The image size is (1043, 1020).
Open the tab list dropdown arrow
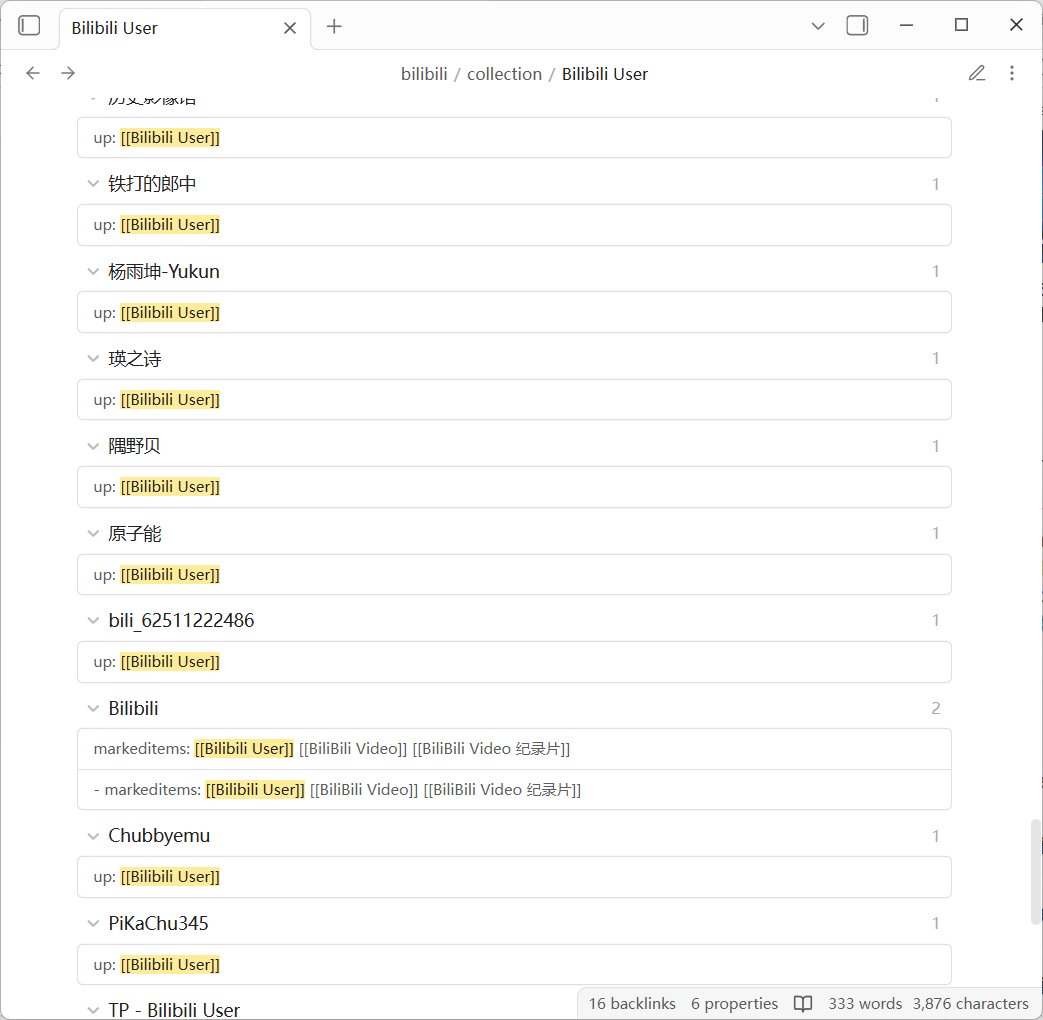click(818, 27)
